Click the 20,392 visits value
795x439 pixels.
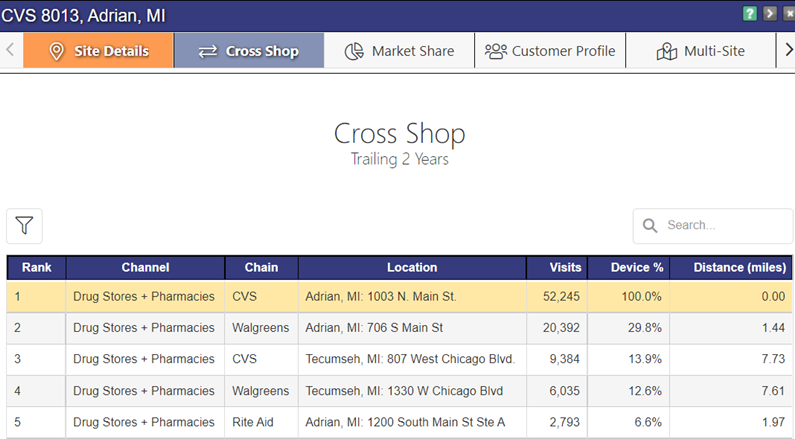(x=561, y=328)
